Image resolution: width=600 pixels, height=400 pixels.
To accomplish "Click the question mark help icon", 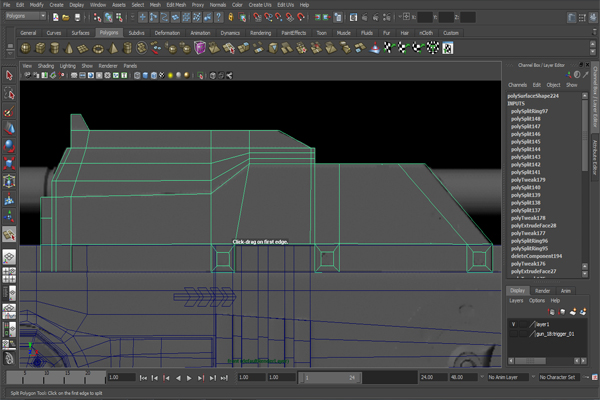I will pos(218,17).
